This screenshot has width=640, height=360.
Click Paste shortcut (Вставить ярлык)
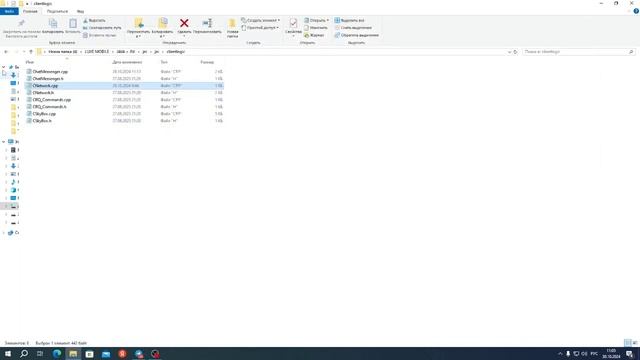pos(100,36)
